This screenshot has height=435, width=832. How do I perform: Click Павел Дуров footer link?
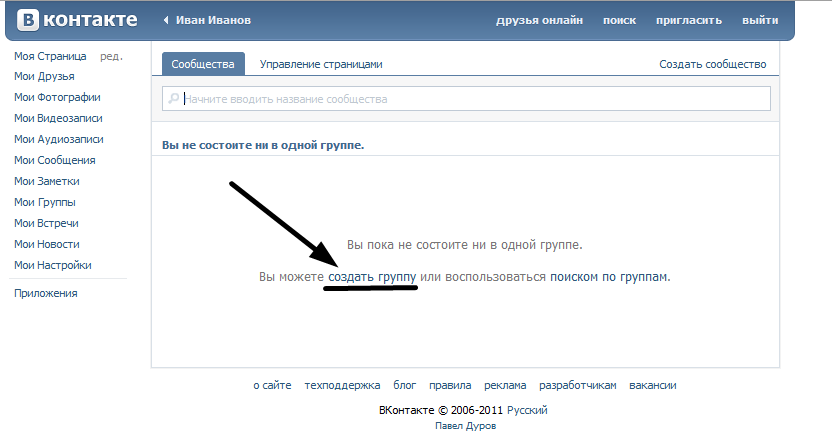point(465,425)
